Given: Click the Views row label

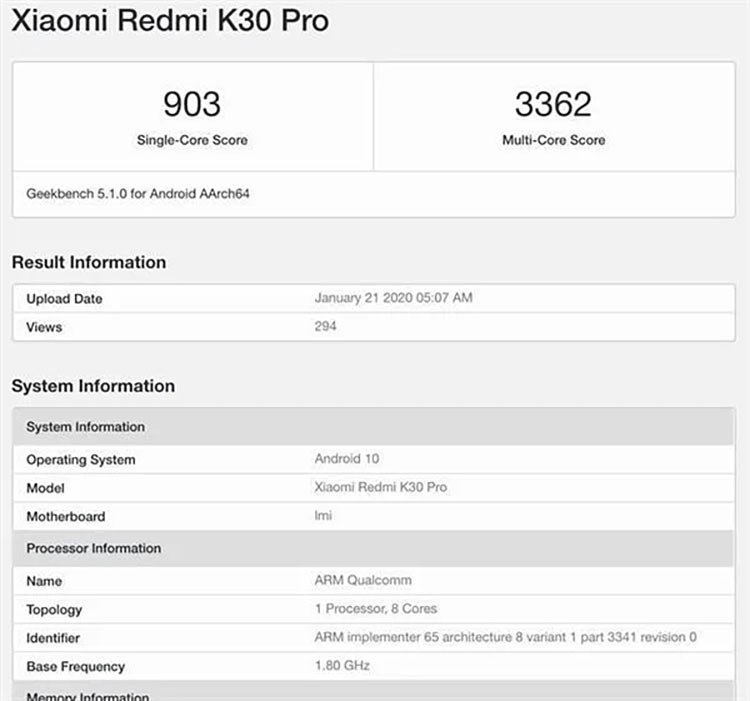Looking at the screenshot, I should tap(44, 328).
